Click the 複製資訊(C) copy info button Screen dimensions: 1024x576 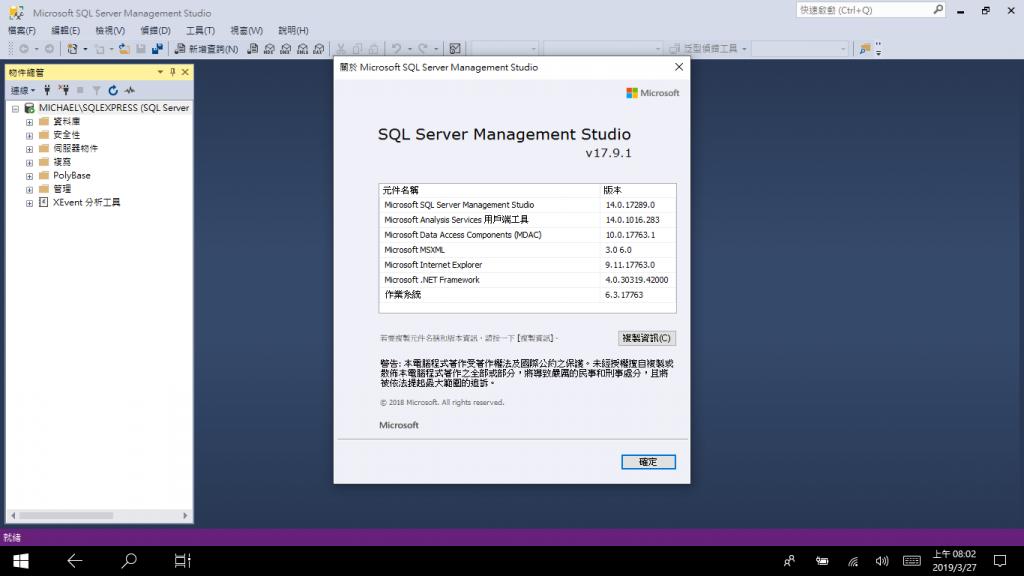pyautogui.click(x=647, y=338)
